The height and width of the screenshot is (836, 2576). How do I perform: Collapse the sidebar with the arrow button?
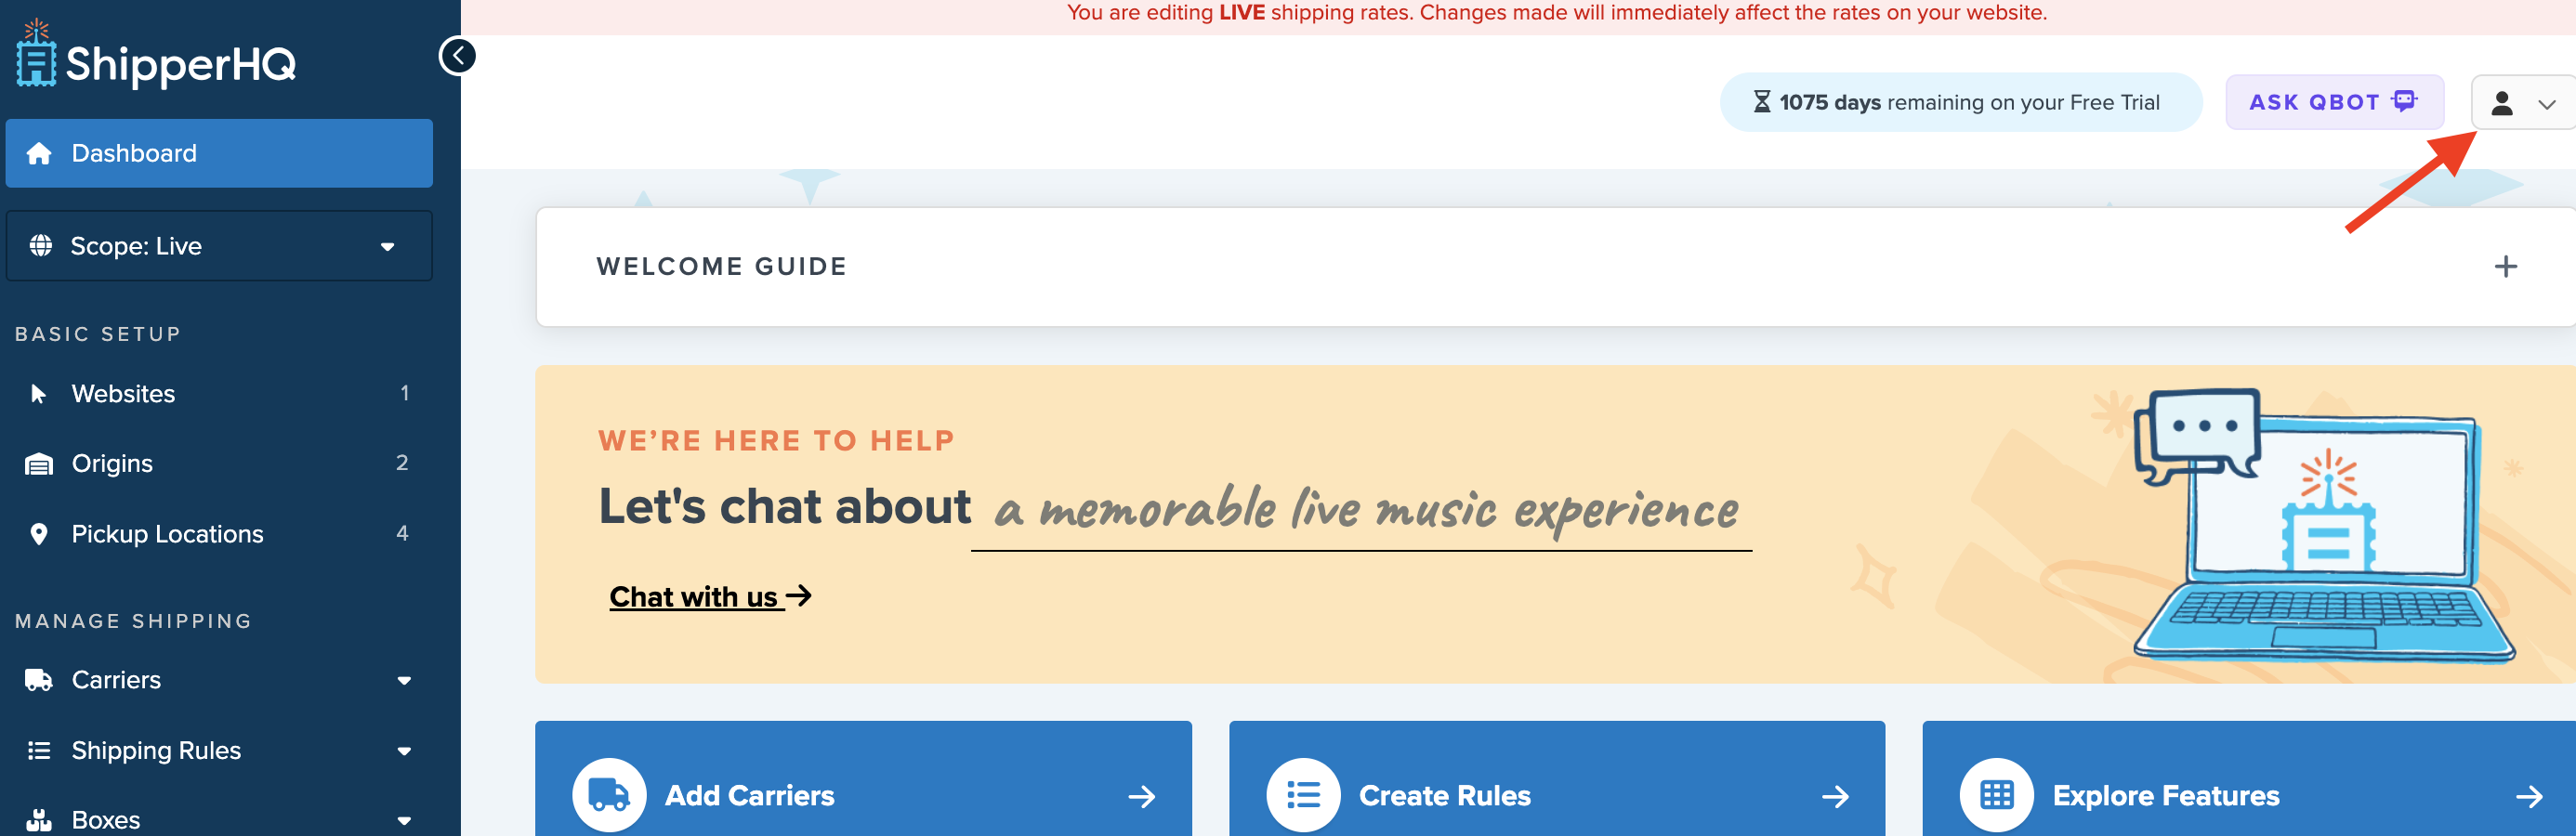tap(457, 56)
